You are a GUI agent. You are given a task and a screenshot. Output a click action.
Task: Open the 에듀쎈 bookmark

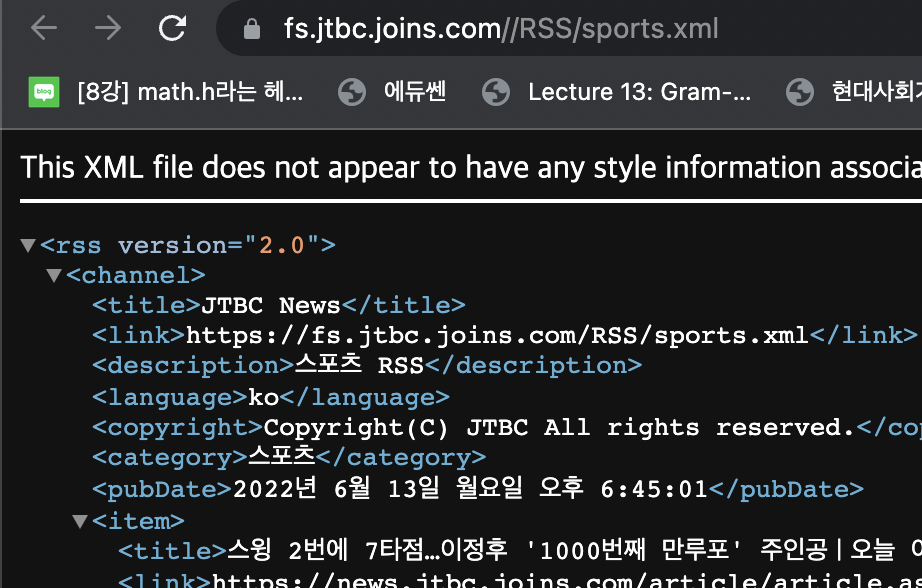[x=392, y=92]
